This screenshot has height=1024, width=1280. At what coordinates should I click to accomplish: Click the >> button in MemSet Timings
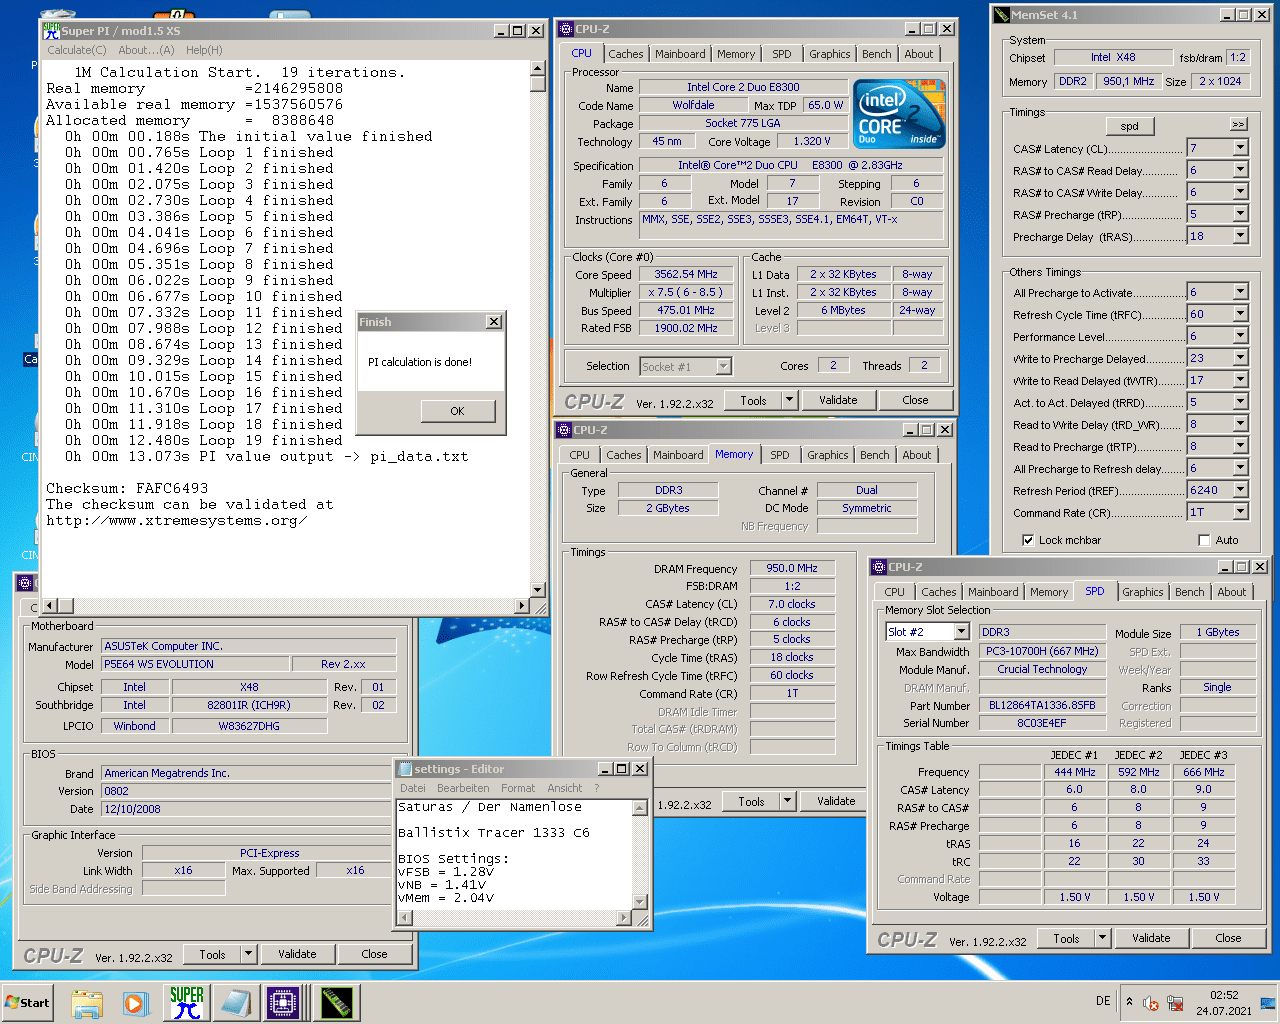1238,125
